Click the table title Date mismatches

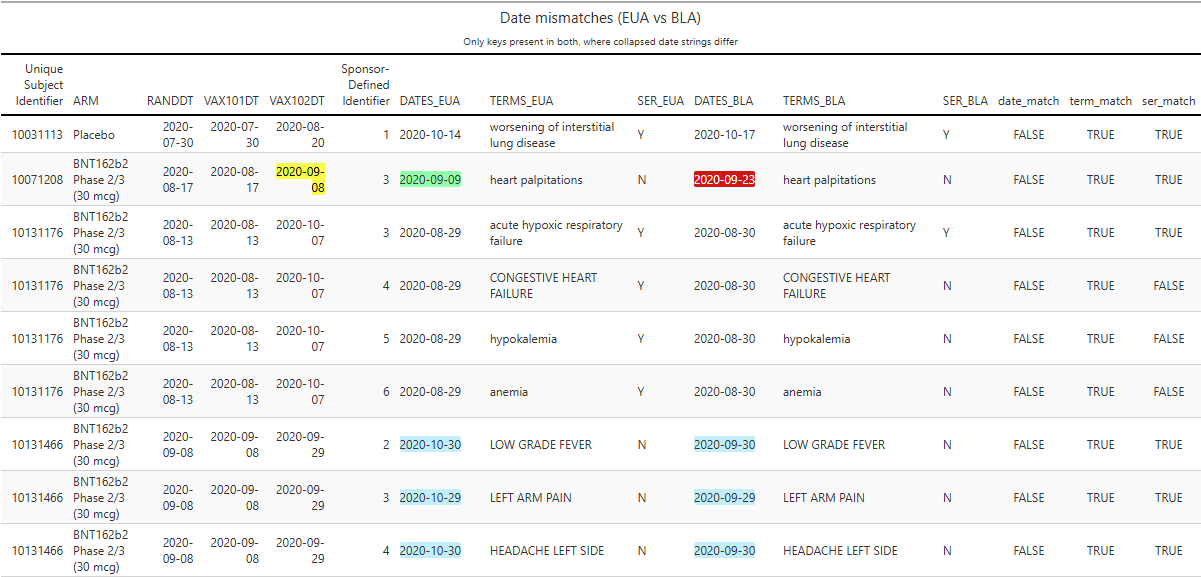(x=600, y=19)
